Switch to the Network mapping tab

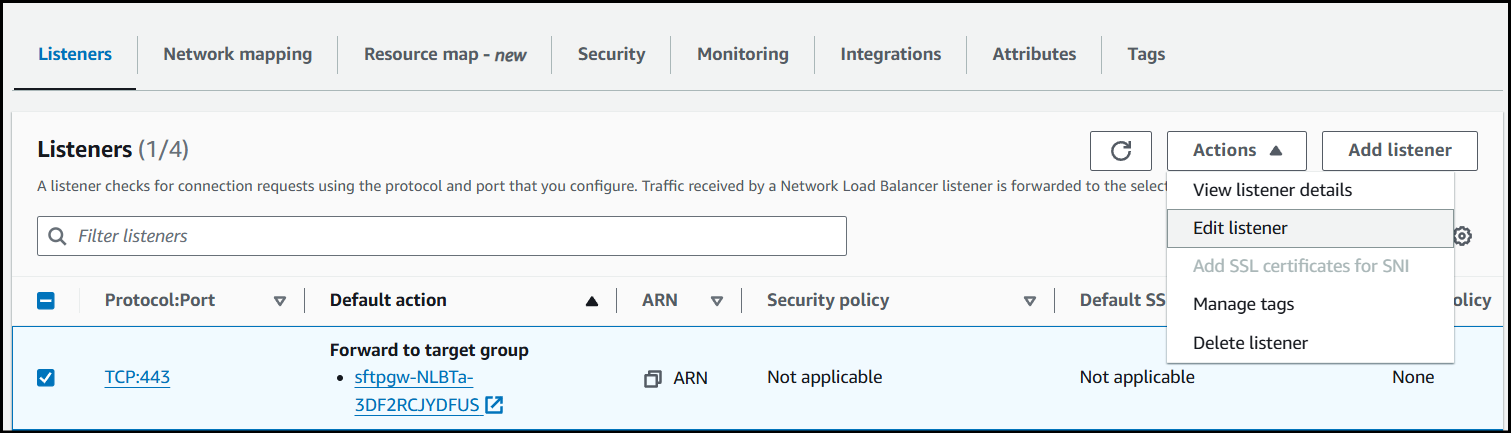[x=237, y=54]
